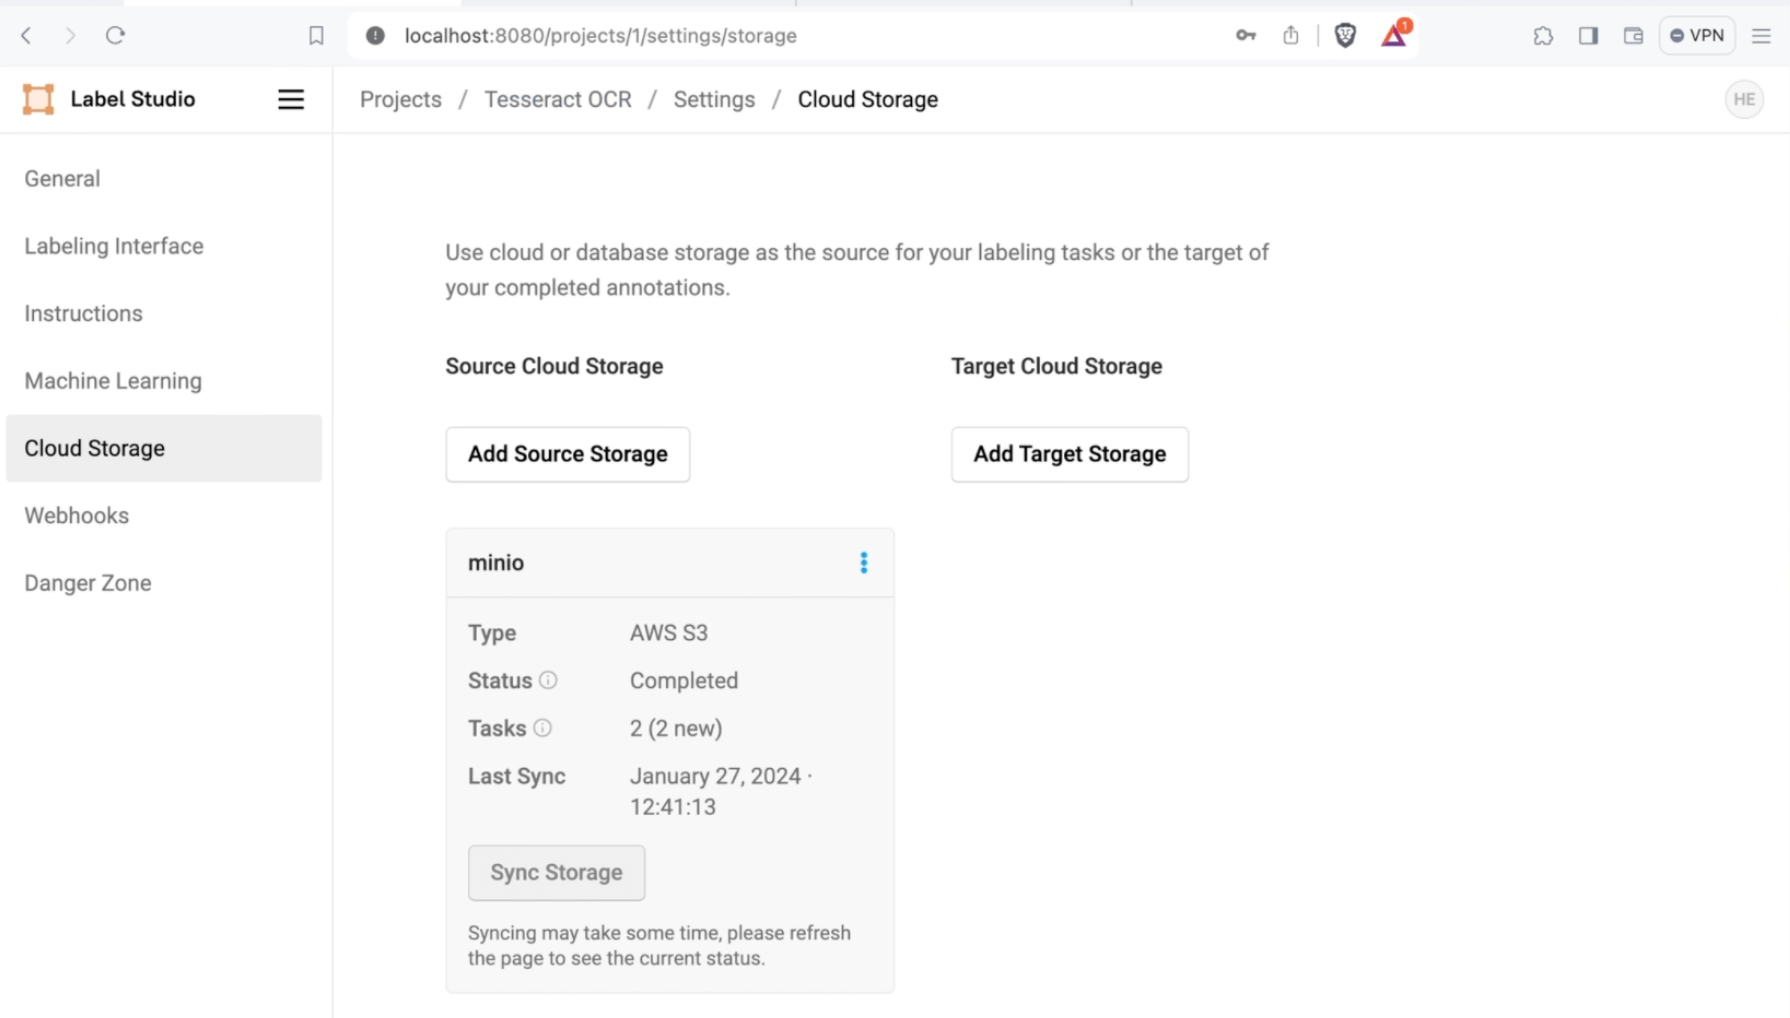The width and height of the screenshot is (1790, 1018).
Task: Click the '2 (2 new)' tasks value
Action: [x=676, y=729]
